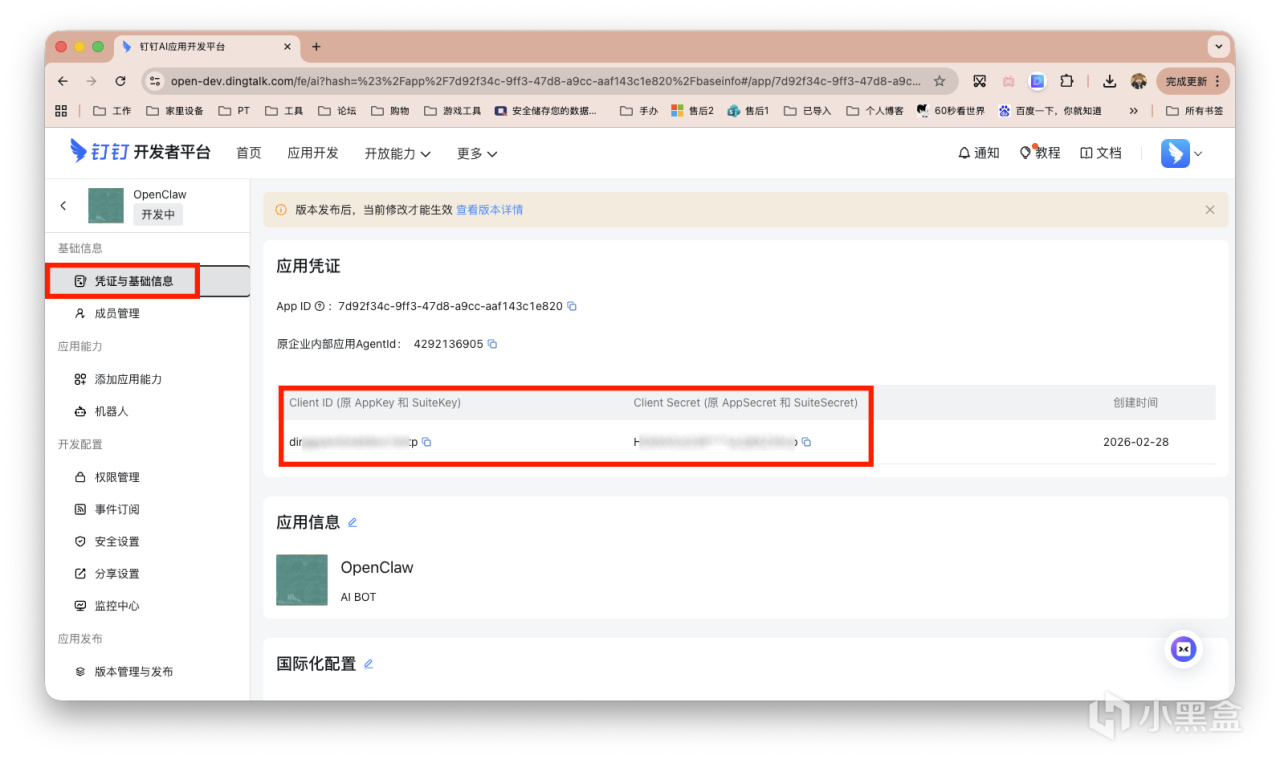Reload the current page
The image size is (1280, 760).
pos(121,81)
